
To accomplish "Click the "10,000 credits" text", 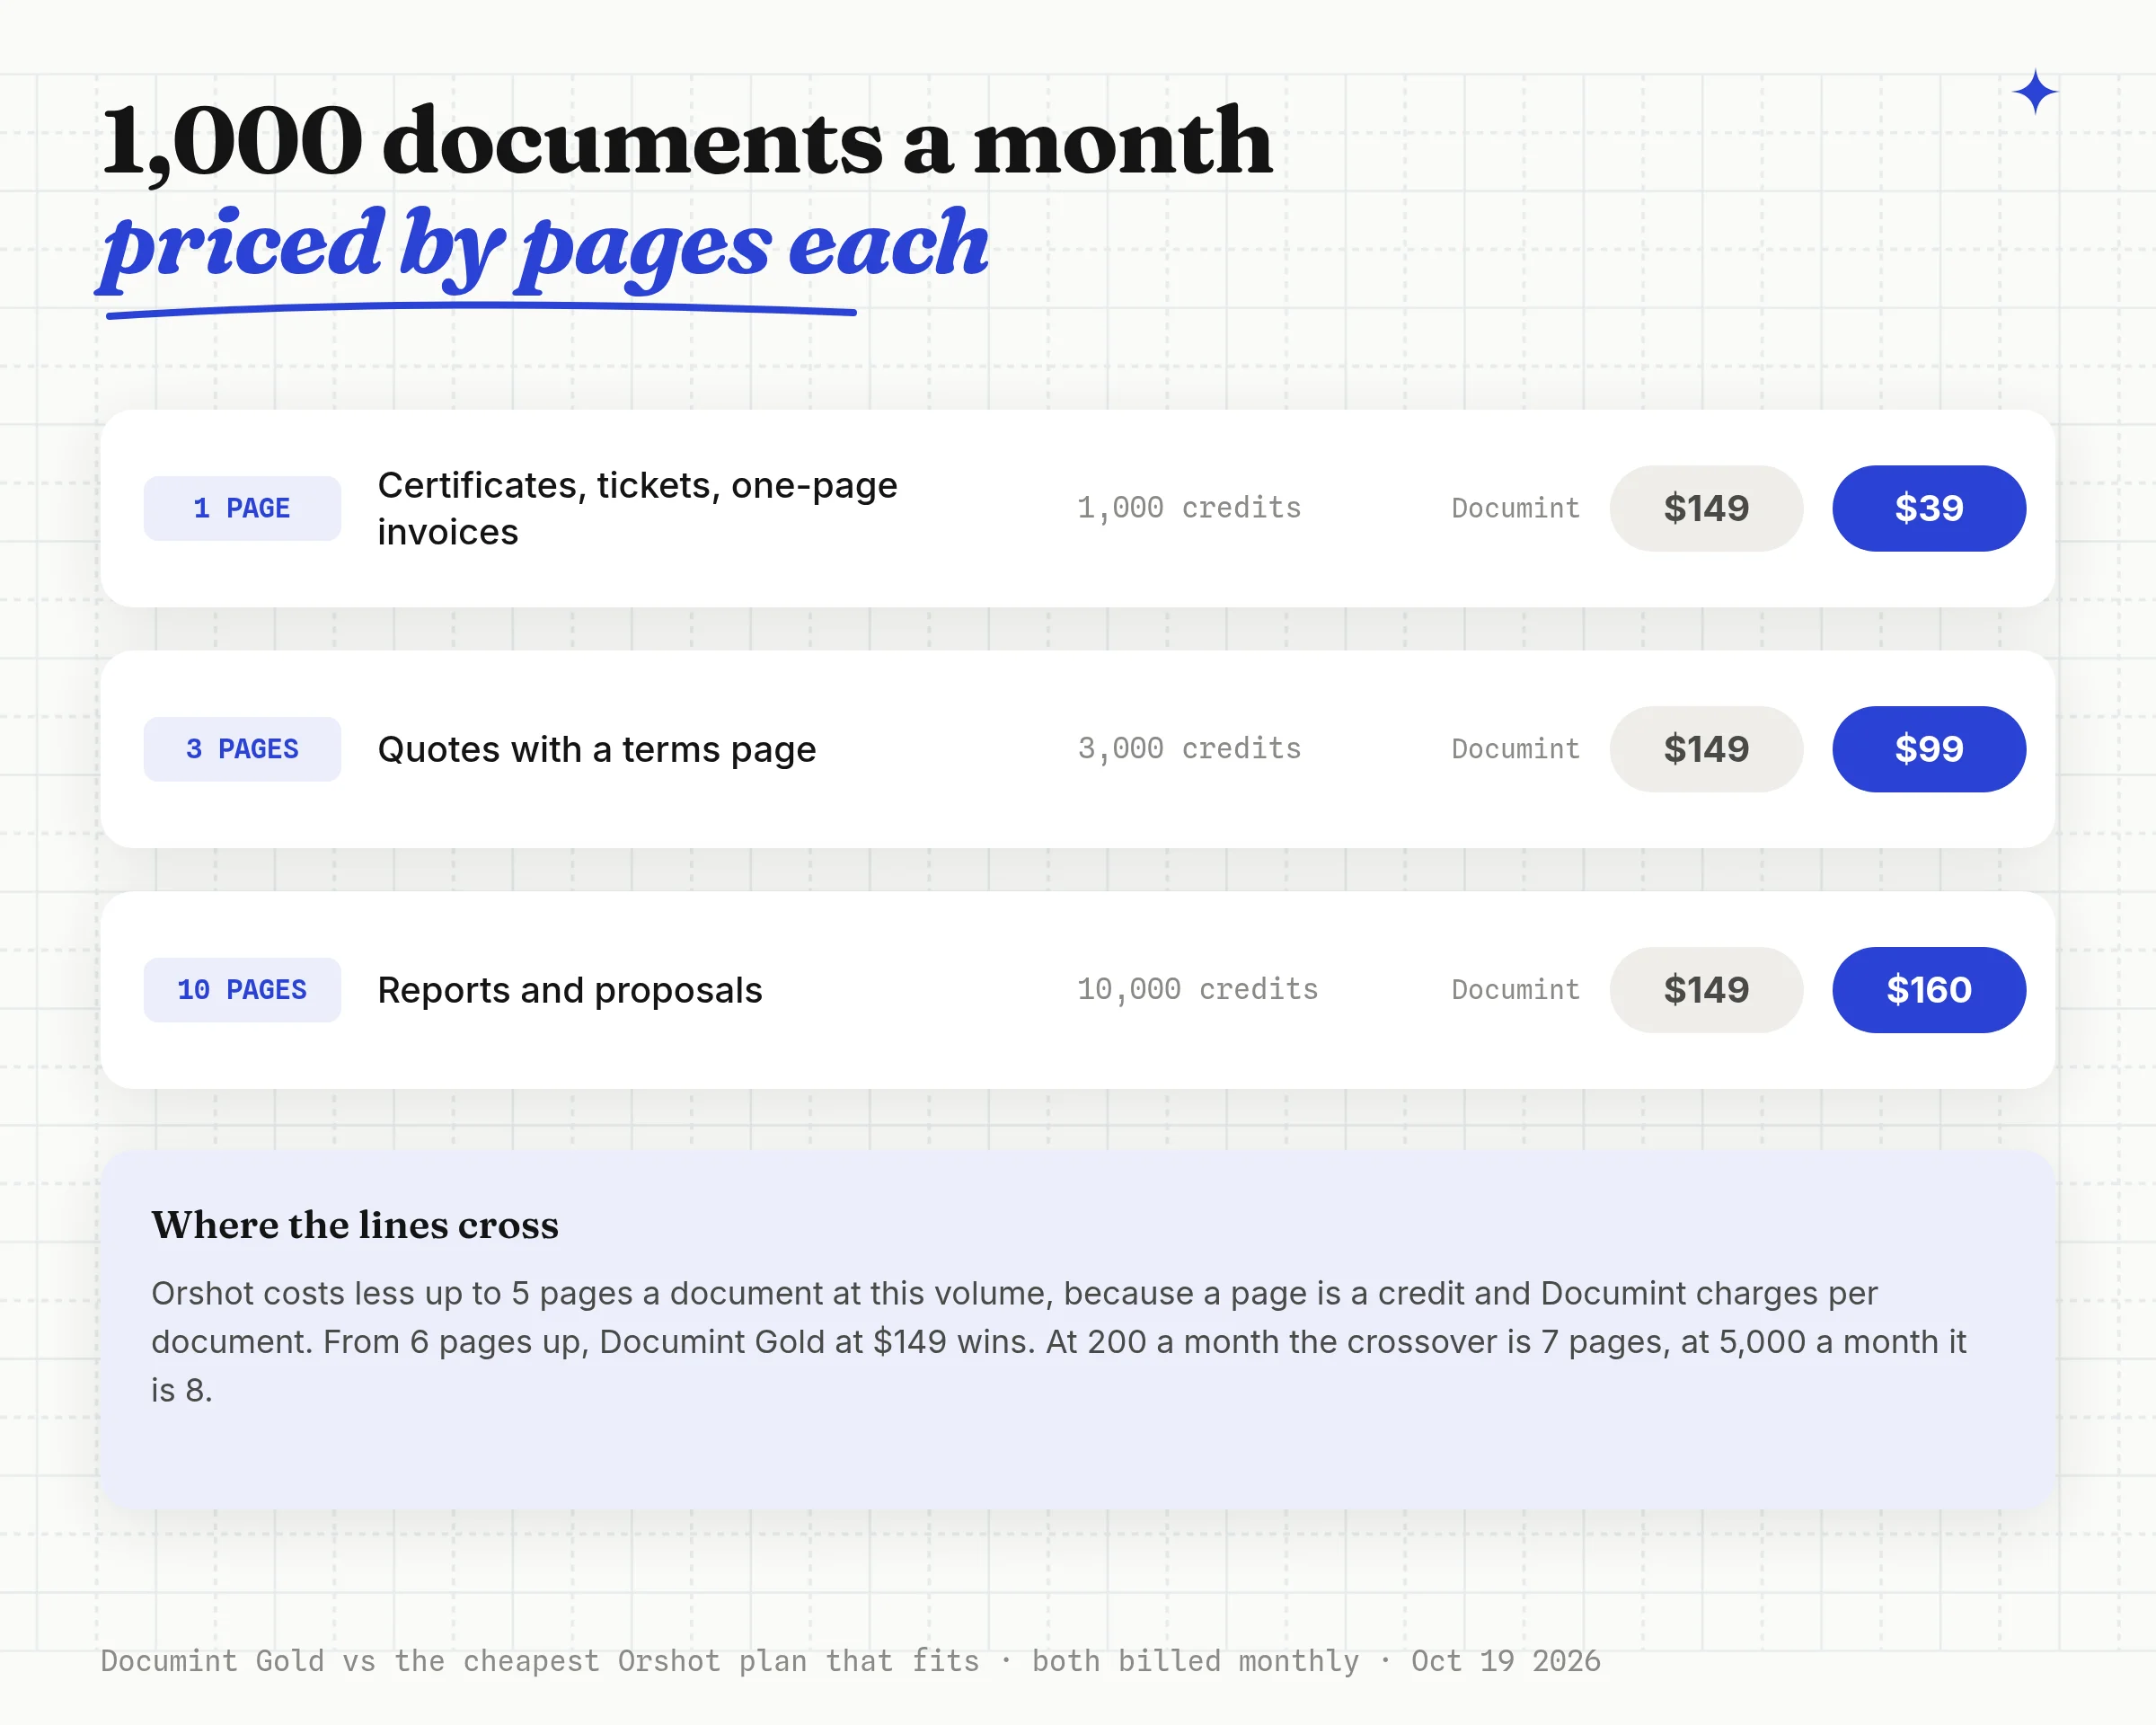I will [1198, 990].
